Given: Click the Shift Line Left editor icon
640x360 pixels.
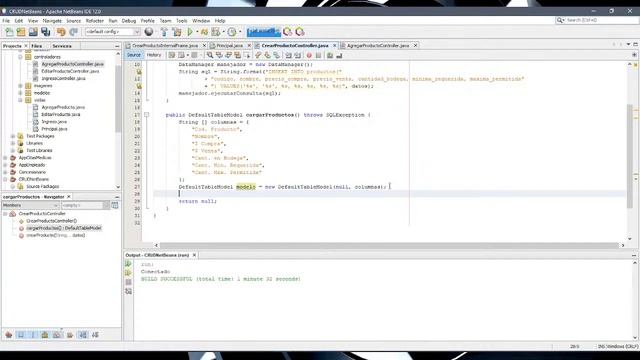Looking at the screenshot, I should [x=289, y=55].
